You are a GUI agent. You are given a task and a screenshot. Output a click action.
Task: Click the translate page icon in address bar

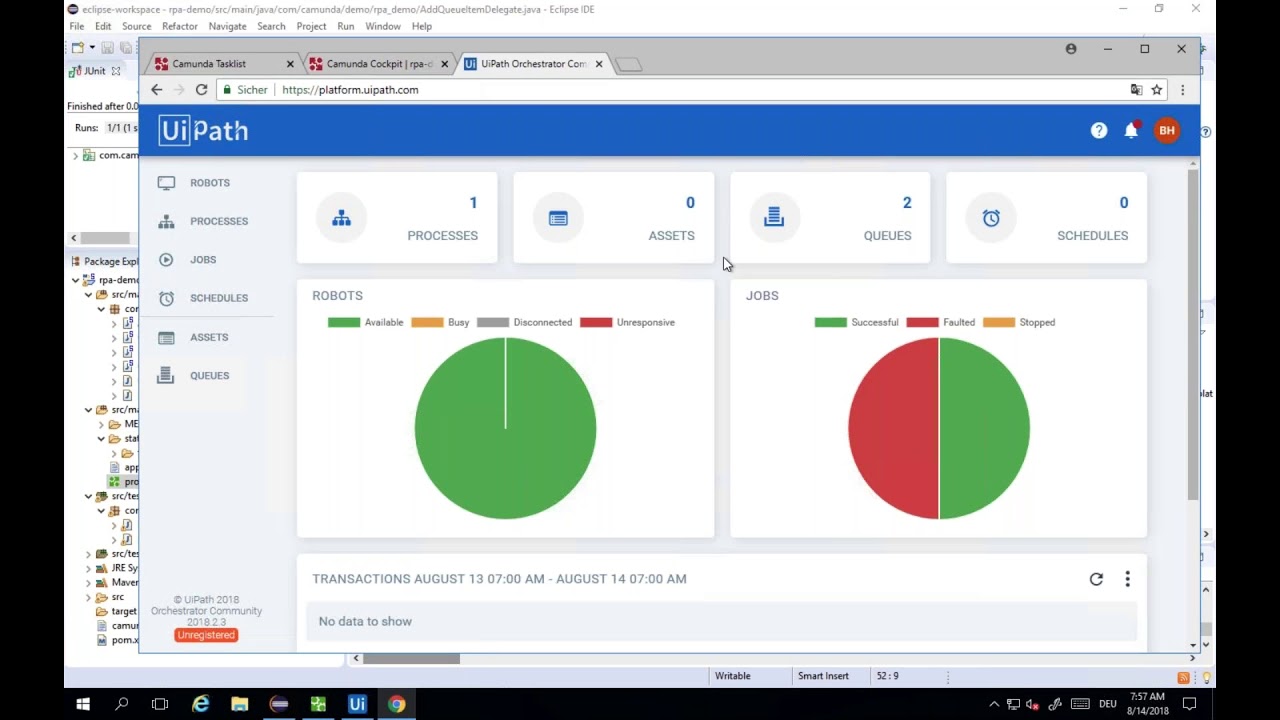[1136, 90]
